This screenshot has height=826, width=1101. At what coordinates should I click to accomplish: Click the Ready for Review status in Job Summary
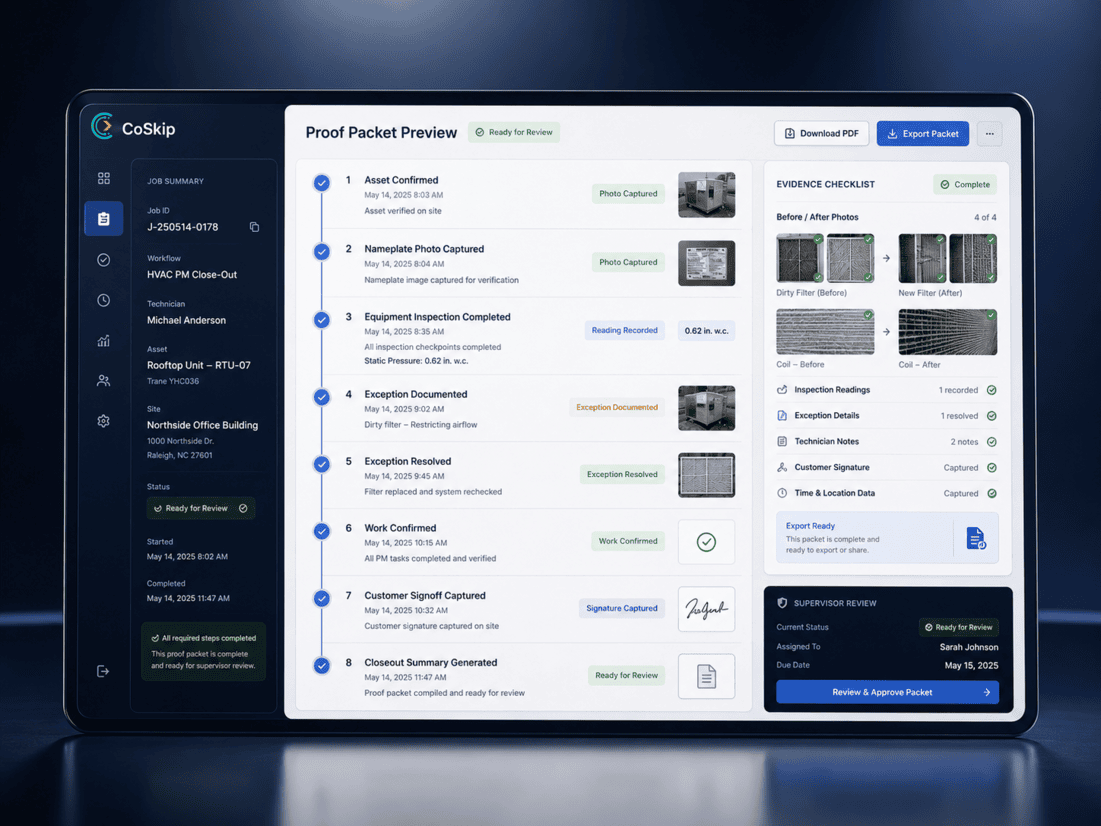tap(201, 509)
